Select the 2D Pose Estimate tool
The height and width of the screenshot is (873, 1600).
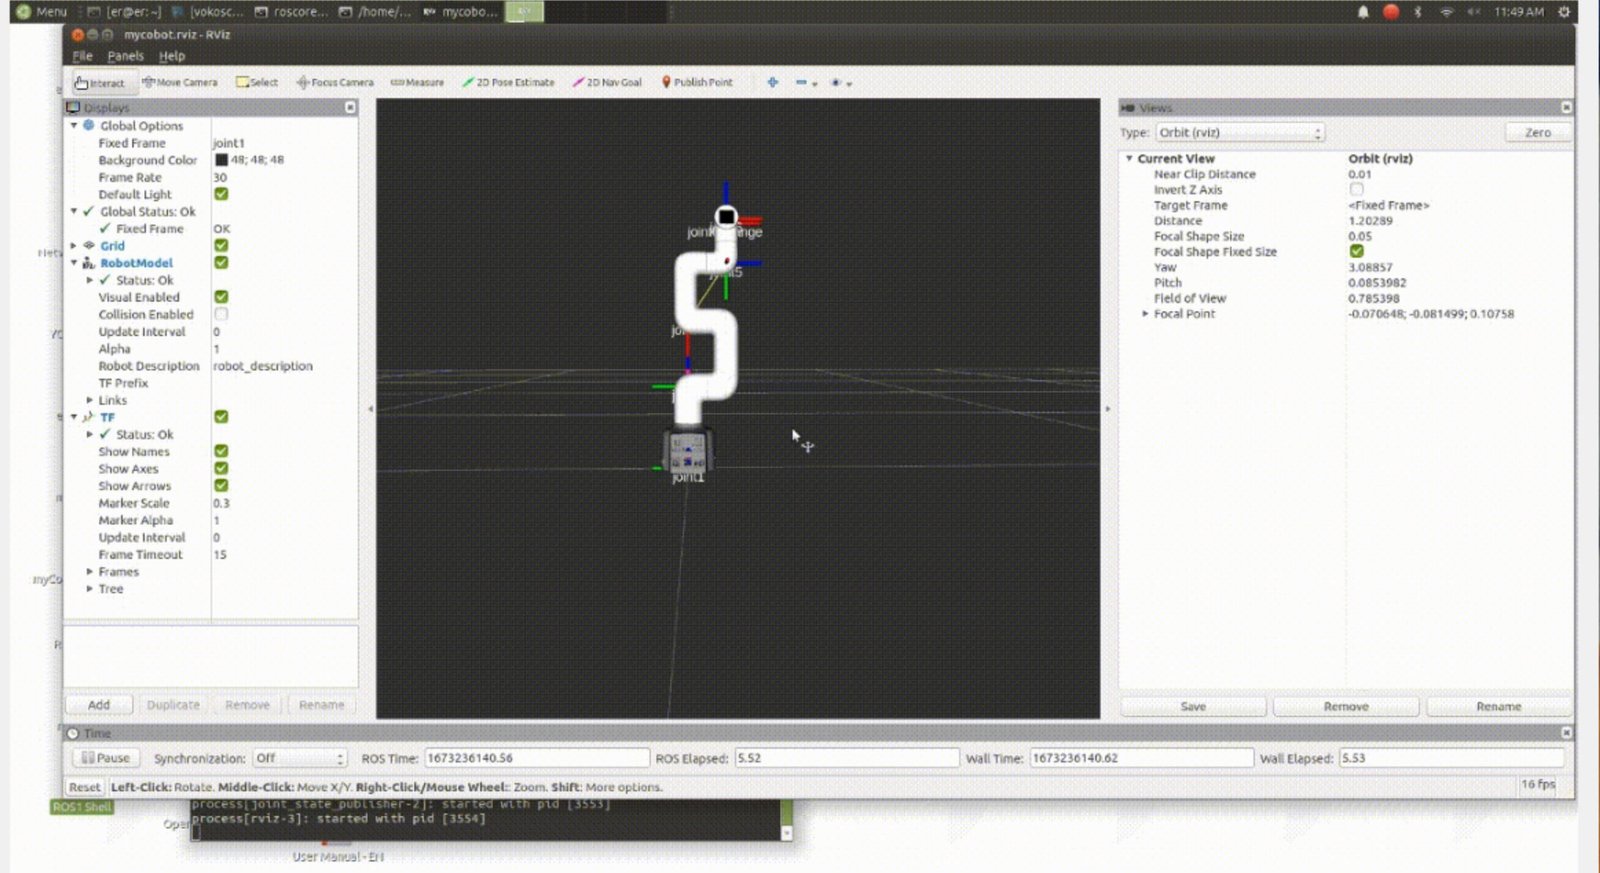(508, 82)
